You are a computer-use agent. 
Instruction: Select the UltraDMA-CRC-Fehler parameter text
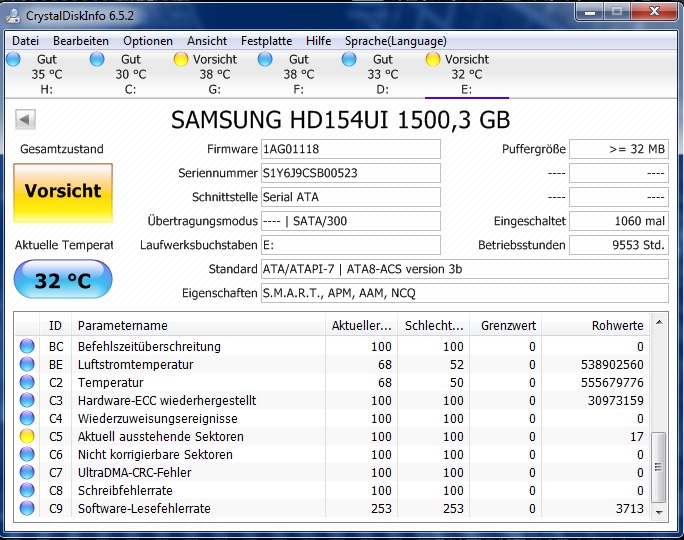(134, 473)
